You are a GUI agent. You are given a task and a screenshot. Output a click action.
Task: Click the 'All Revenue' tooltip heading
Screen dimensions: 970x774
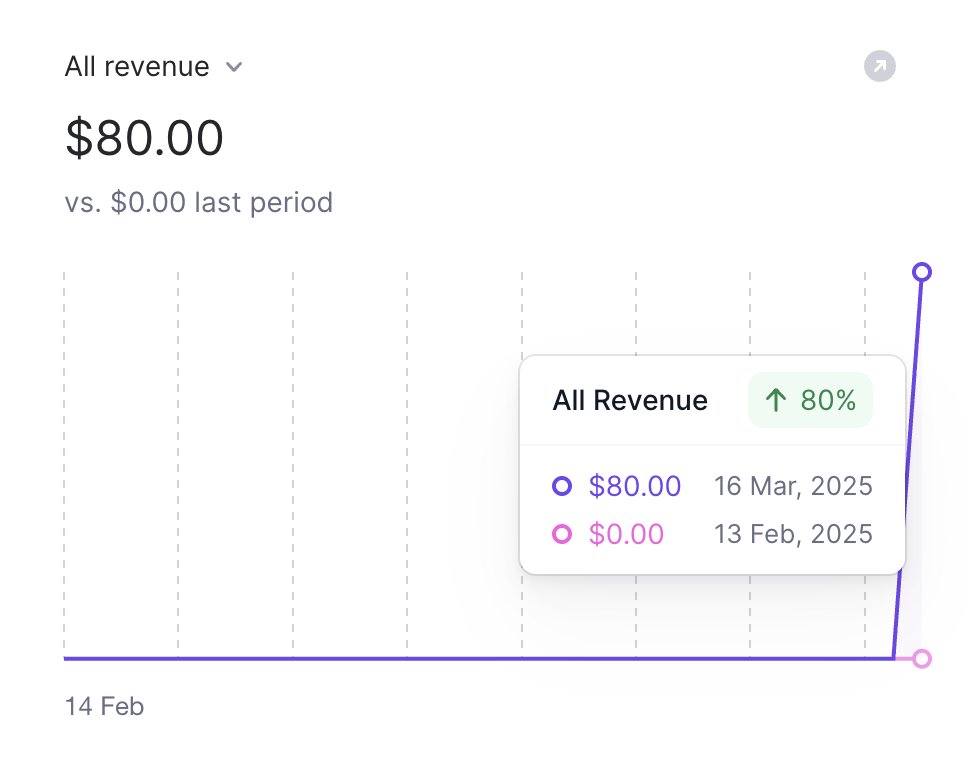(630, 400)
